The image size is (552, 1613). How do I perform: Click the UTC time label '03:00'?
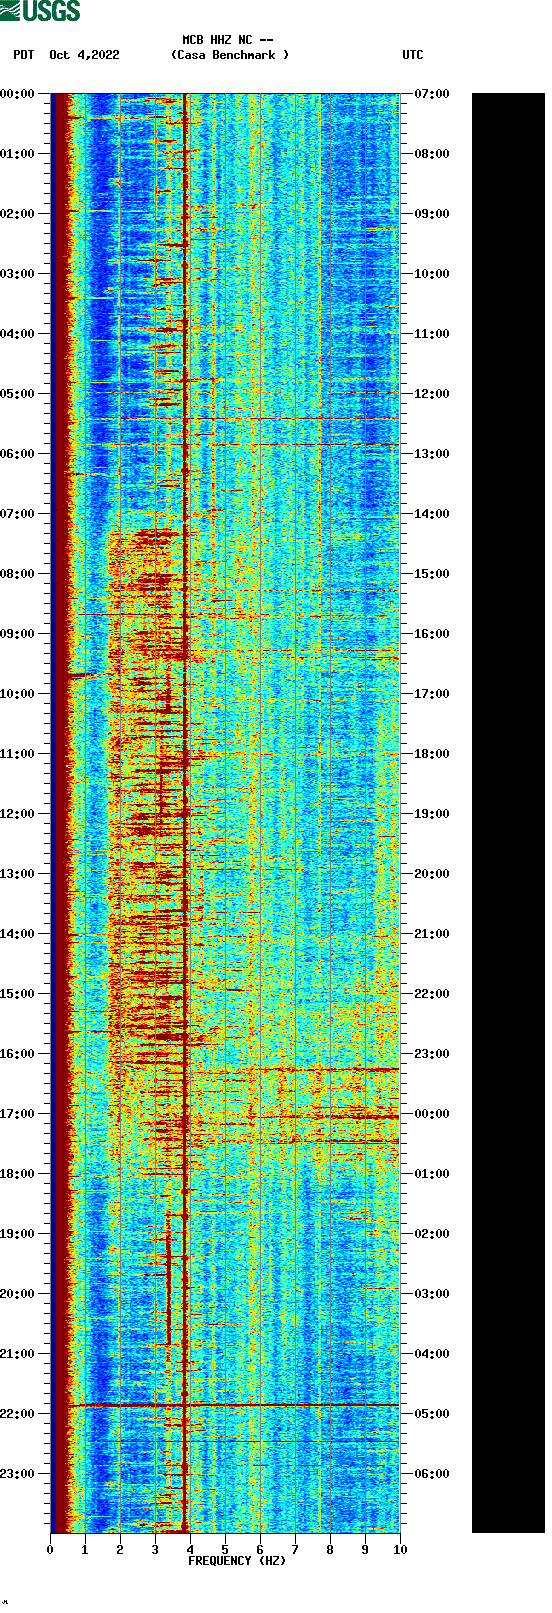432,1294
